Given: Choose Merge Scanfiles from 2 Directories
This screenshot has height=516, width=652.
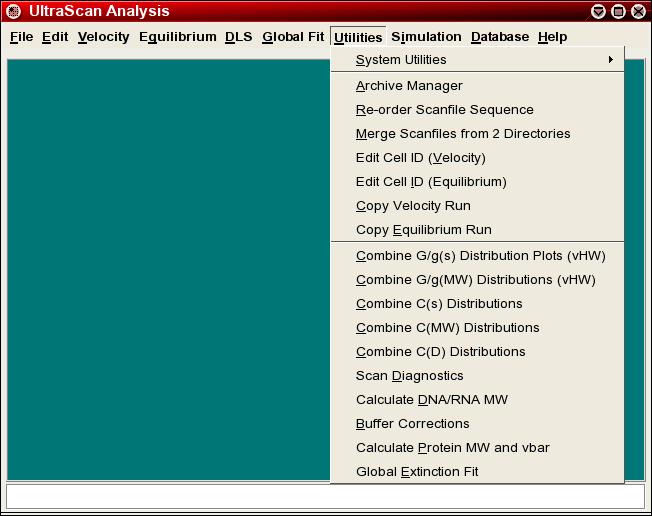Looking at the screenshot, I should tap(463, 134).
